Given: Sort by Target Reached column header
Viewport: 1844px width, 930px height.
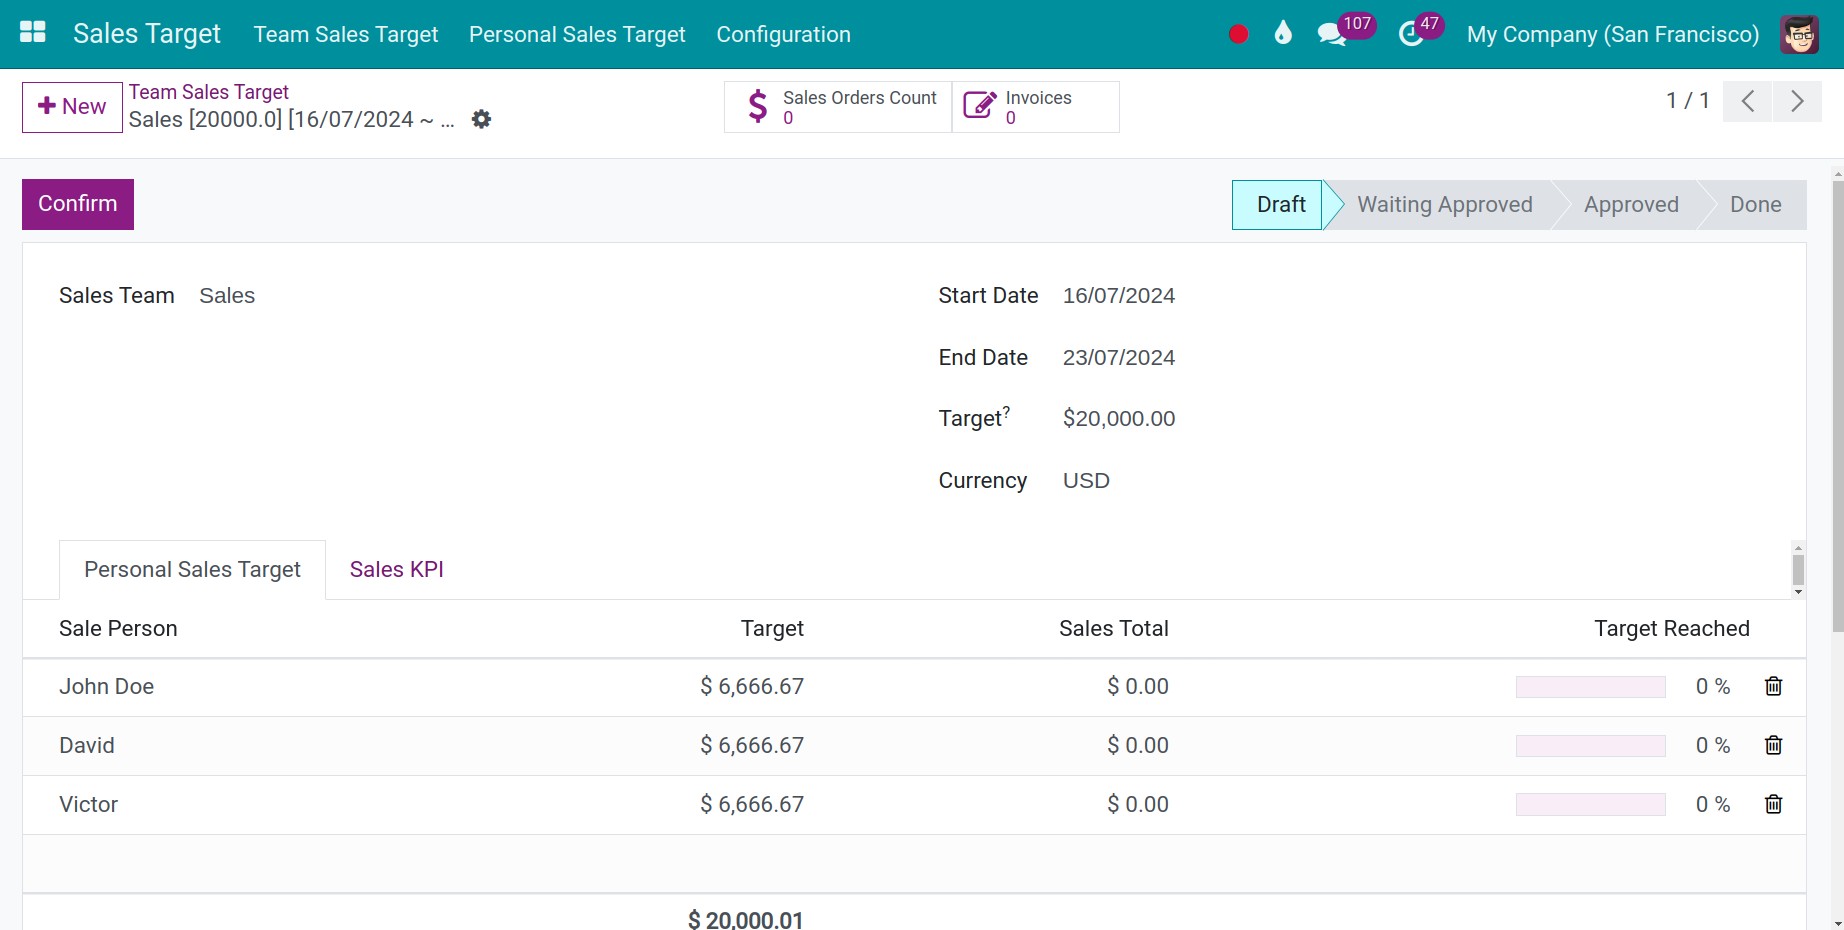Looking at the screenshot, I should pyautogui.click(x=1671, y=629).
